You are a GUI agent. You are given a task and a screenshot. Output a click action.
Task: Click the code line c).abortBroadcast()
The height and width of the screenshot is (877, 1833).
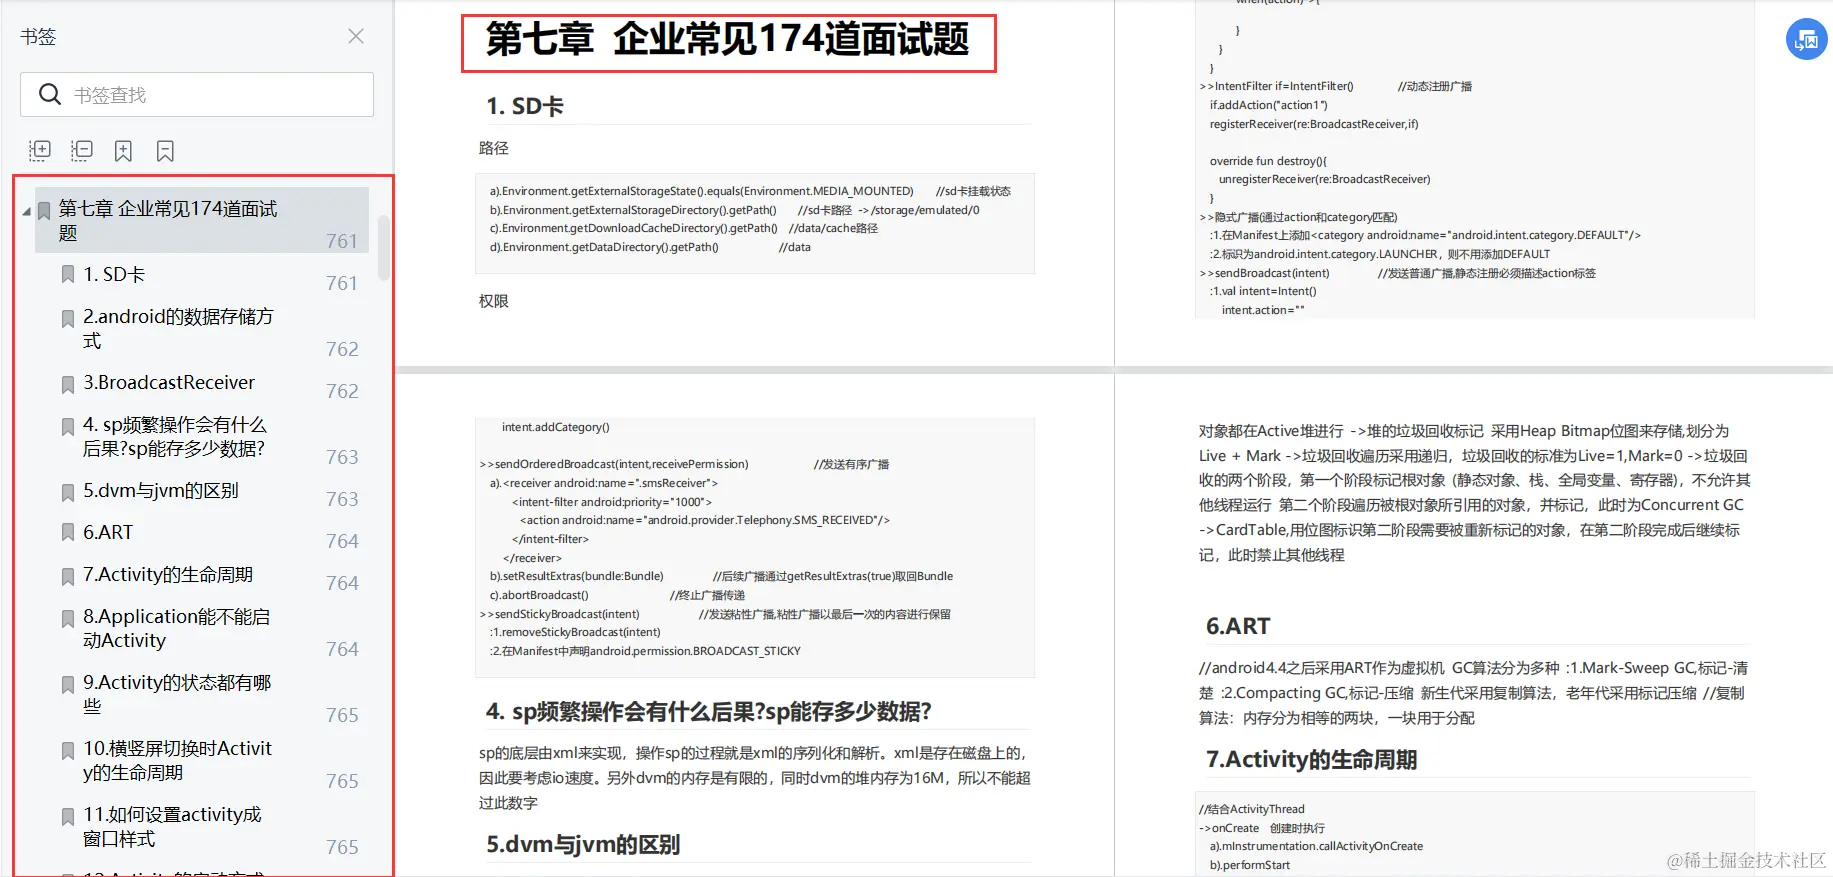coord(539,595)
